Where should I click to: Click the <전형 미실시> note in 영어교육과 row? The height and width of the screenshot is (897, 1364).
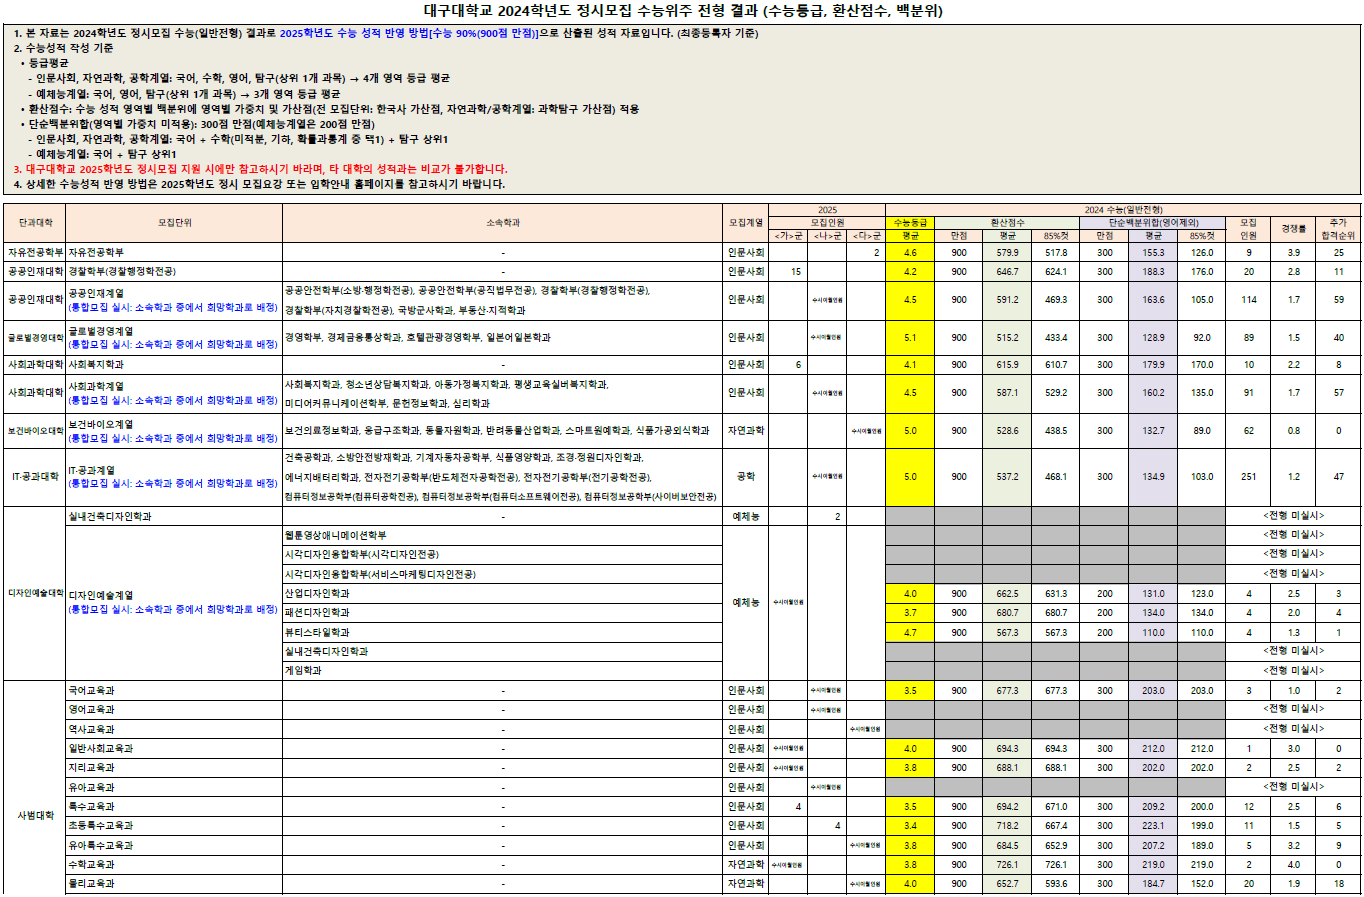tap(1293, 710)
